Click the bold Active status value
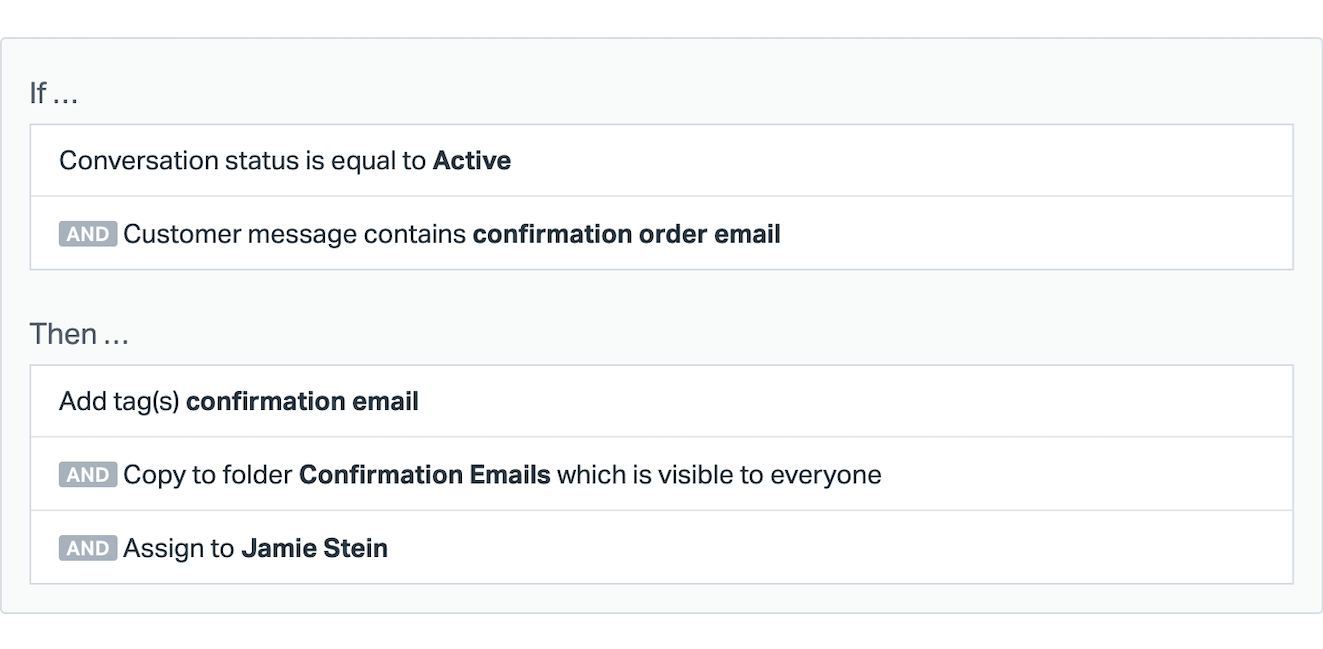Viewport: 1323px width, 649px height. 472,161
